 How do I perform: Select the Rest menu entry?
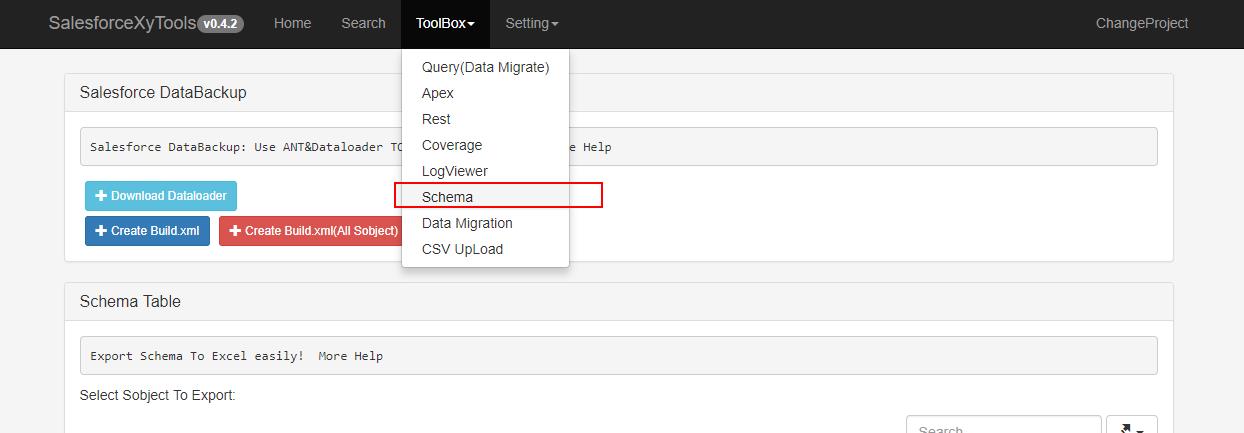(486, 119)
